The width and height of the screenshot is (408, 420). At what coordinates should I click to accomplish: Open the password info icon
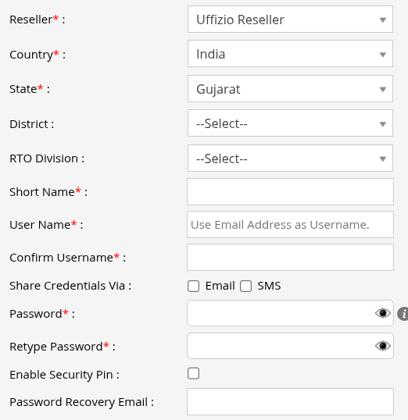click(x=403, y=314)
